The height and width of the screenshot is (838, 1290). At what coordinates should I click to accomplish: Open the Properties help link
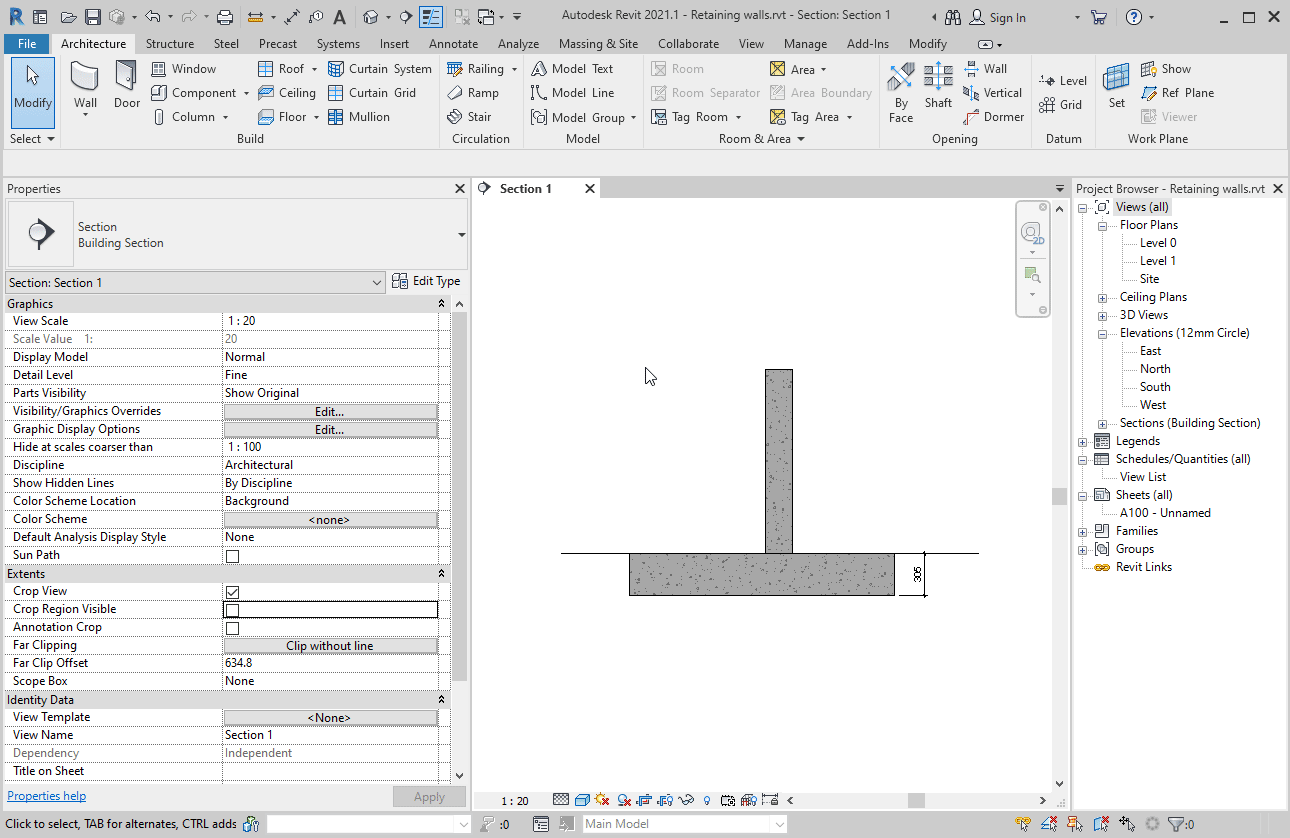coord(46,795)
